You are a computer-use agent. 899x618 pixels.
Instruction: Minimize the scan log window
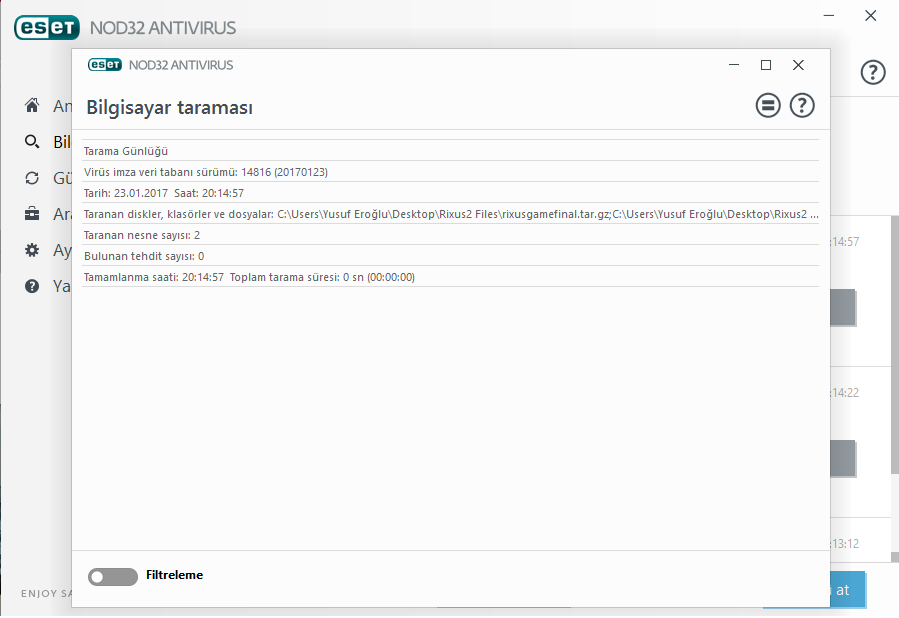pos(733,65)
